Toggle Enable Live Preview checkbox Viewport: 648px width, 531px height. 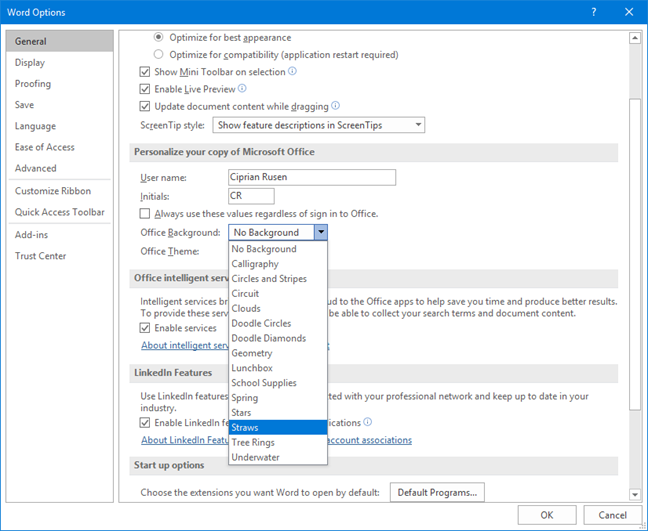coord(145,89)
